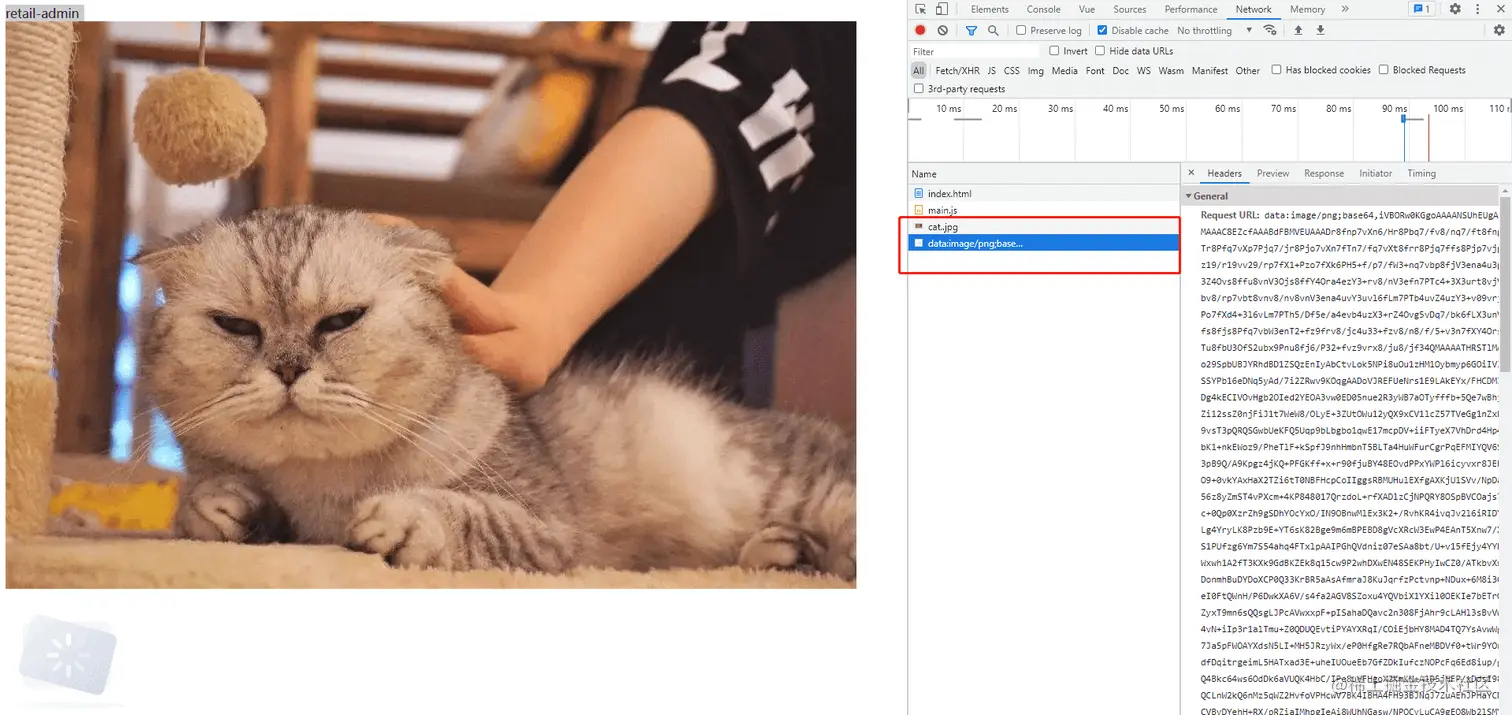Screen dimensions: 1512x715
Task: Open Network panel settings gear
Action: (1499, 30)
